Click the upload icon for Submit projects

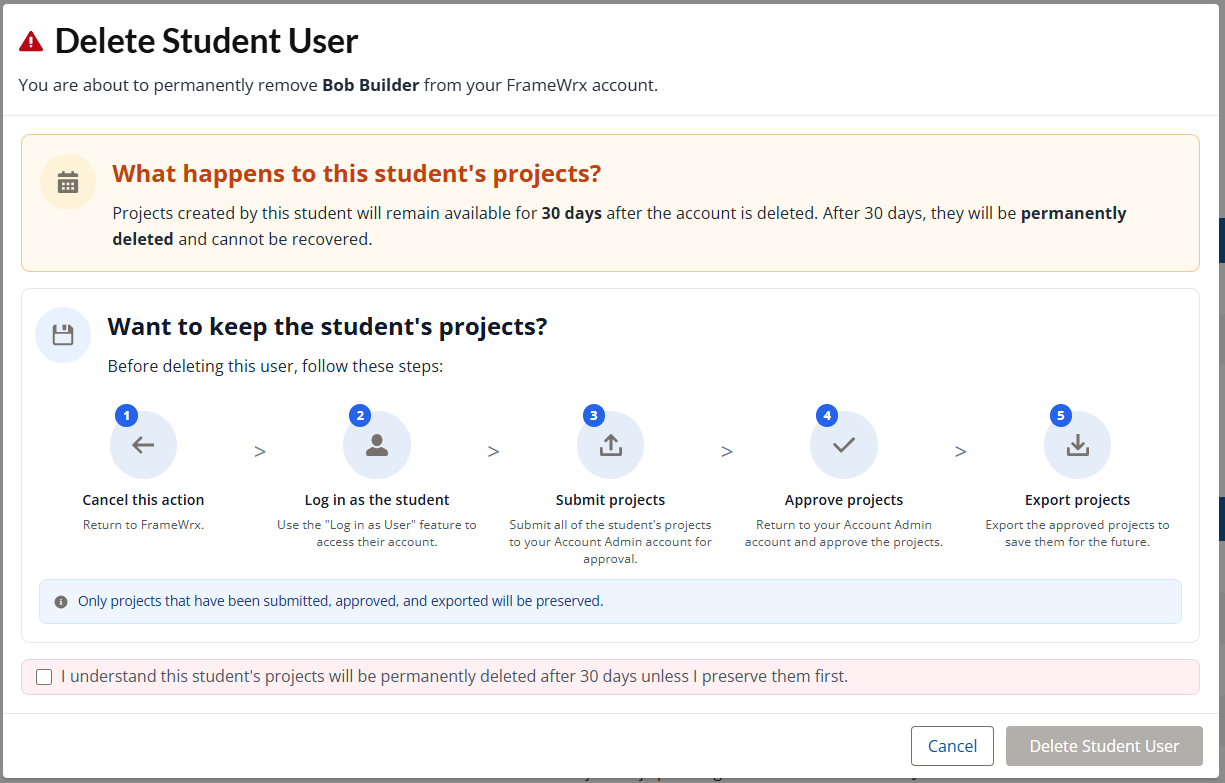610,445
